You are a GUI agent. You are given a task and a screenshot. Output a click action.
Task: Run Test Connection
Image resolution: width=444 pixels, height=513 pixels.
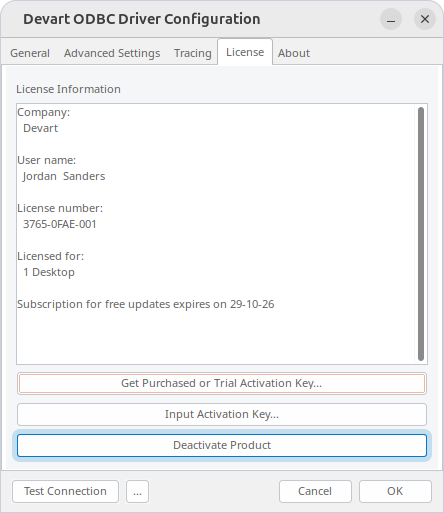[x=65, y=491]
